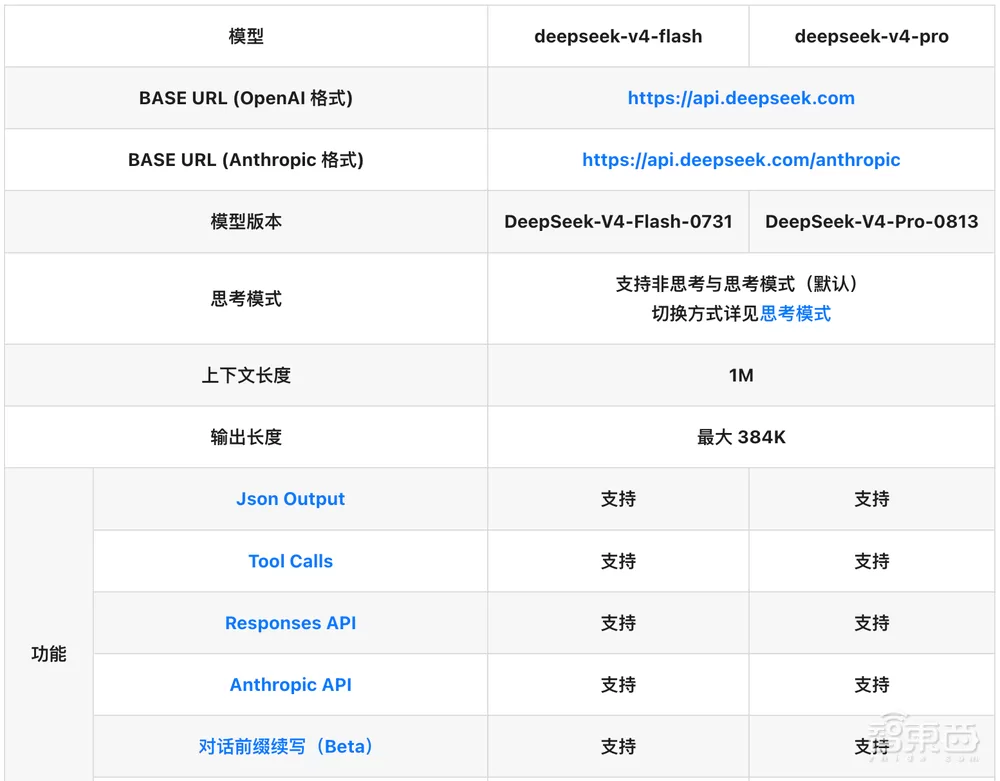
Task: Click the 模型版本 row label
Action: pyautogui.click(x=246, y=222)
